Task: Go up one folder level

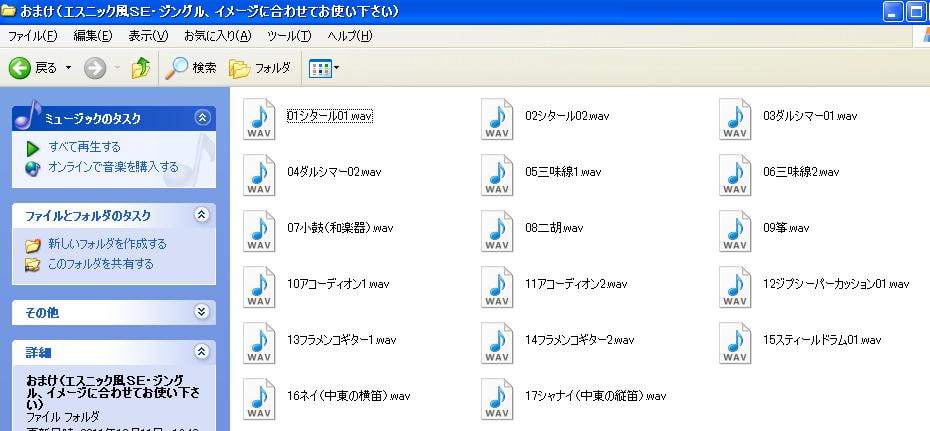Action: tap(141, 68)
